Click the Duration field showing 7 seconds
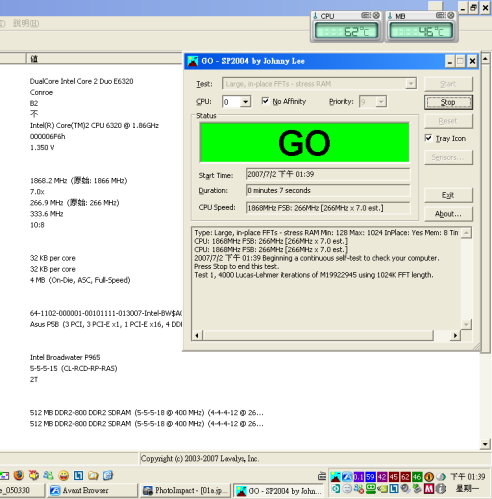The image size is (492, 499). pyautogui.click(x=328, y=191)
